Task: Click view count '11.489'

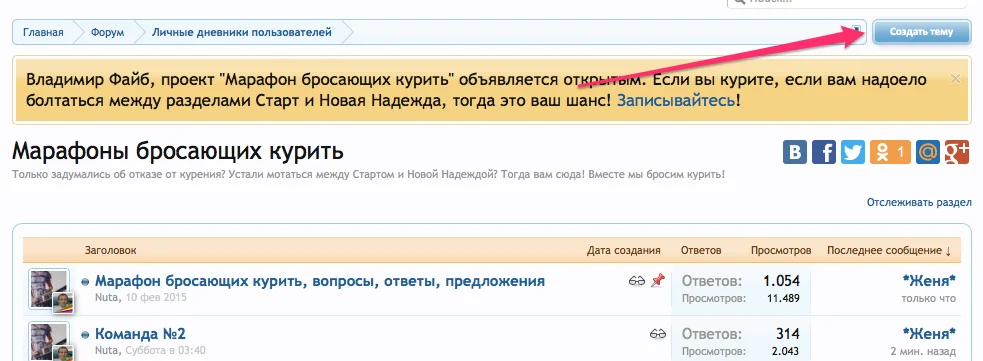Action: (x=783, y=298)
